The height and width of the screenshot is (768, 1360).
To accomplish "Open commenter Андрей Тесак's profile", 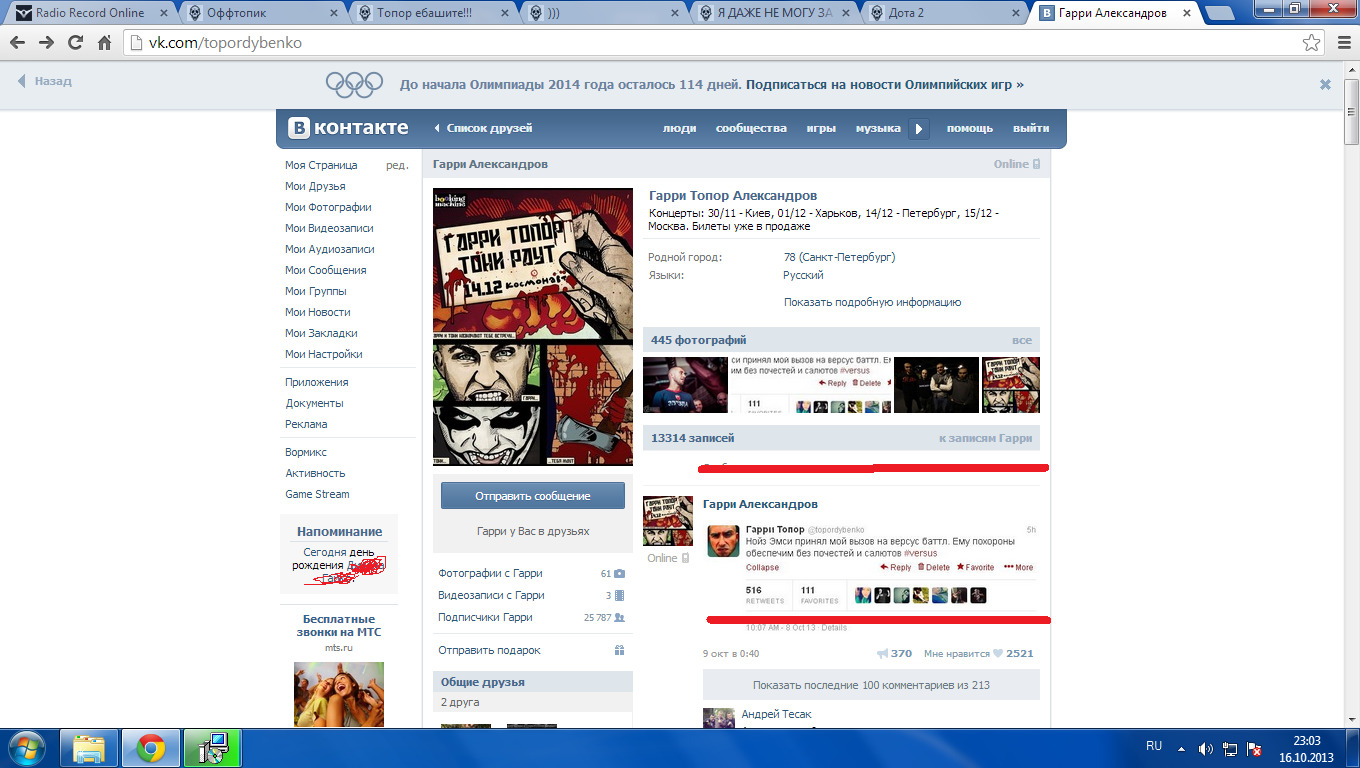I will [x=776, y=714].
